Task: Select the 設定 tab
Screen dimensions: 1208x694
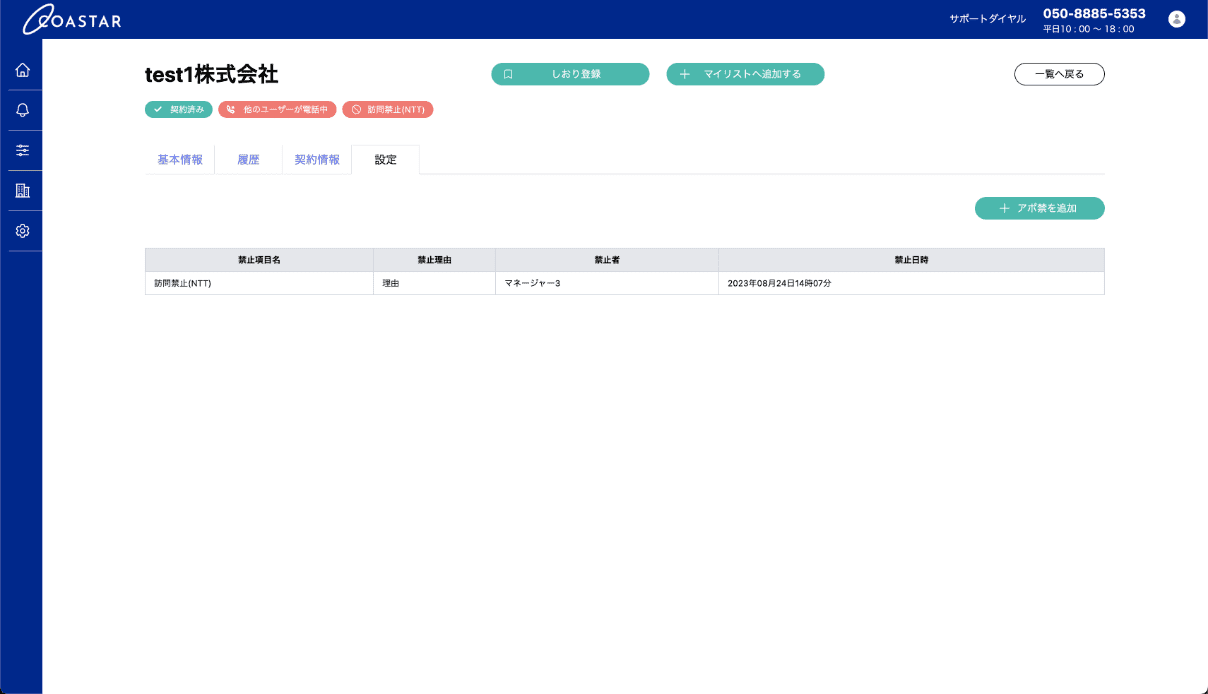Action: click(x=385, y=160)
